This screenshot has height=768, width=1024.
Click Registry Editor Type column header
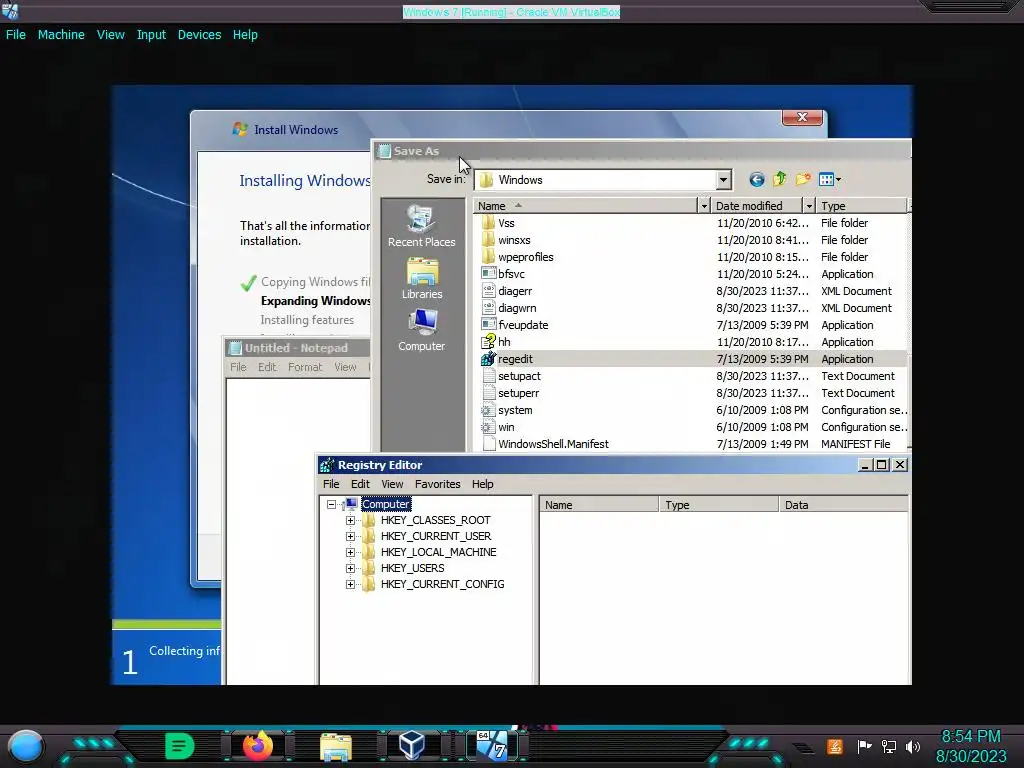(x=719, y=505)
